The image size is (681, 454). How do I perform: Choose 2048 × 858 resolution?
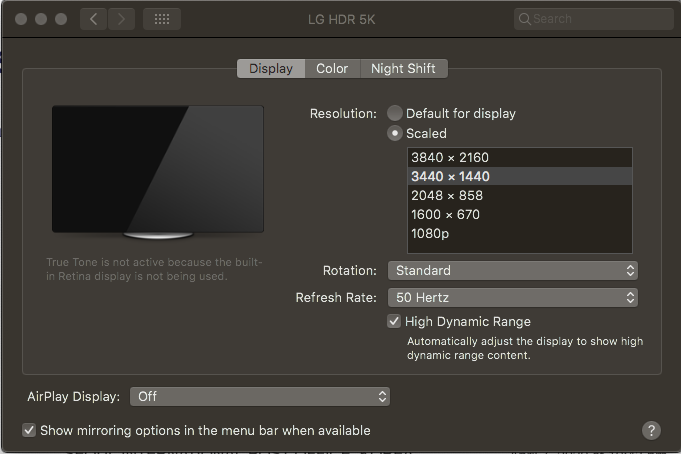(x=519, y=196)
